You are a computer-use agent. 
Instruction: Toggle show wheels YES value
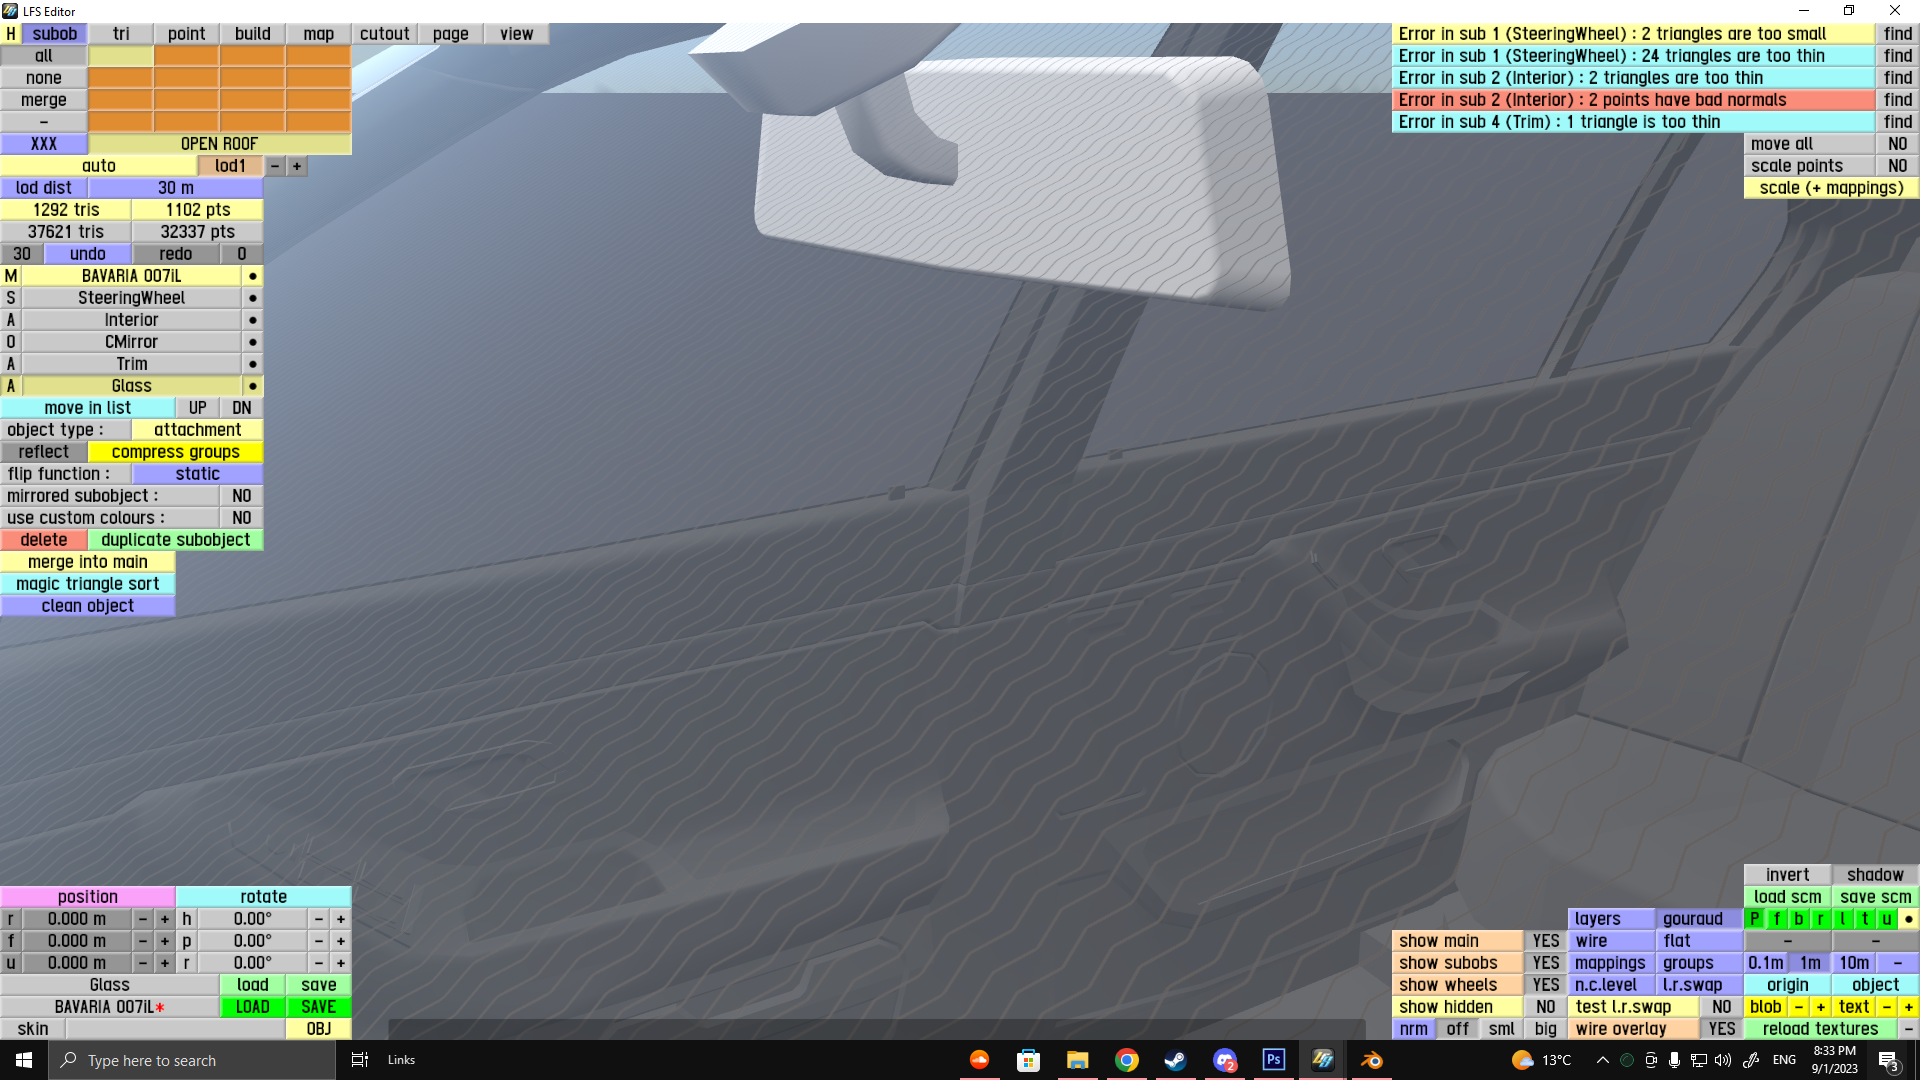click(1545, 985)
